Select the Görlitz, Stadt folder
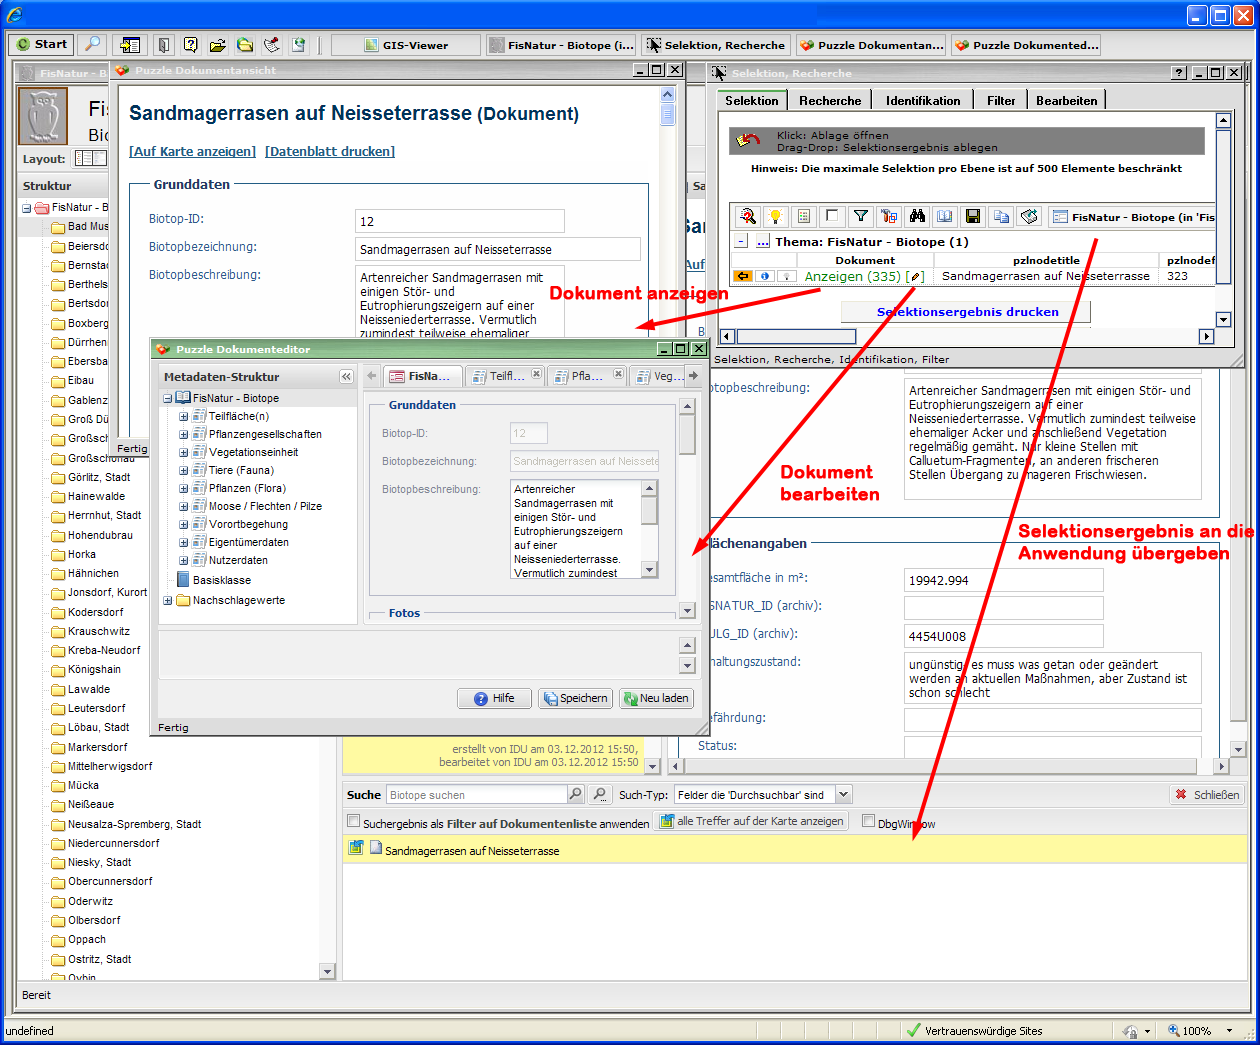 click(98, 478)
